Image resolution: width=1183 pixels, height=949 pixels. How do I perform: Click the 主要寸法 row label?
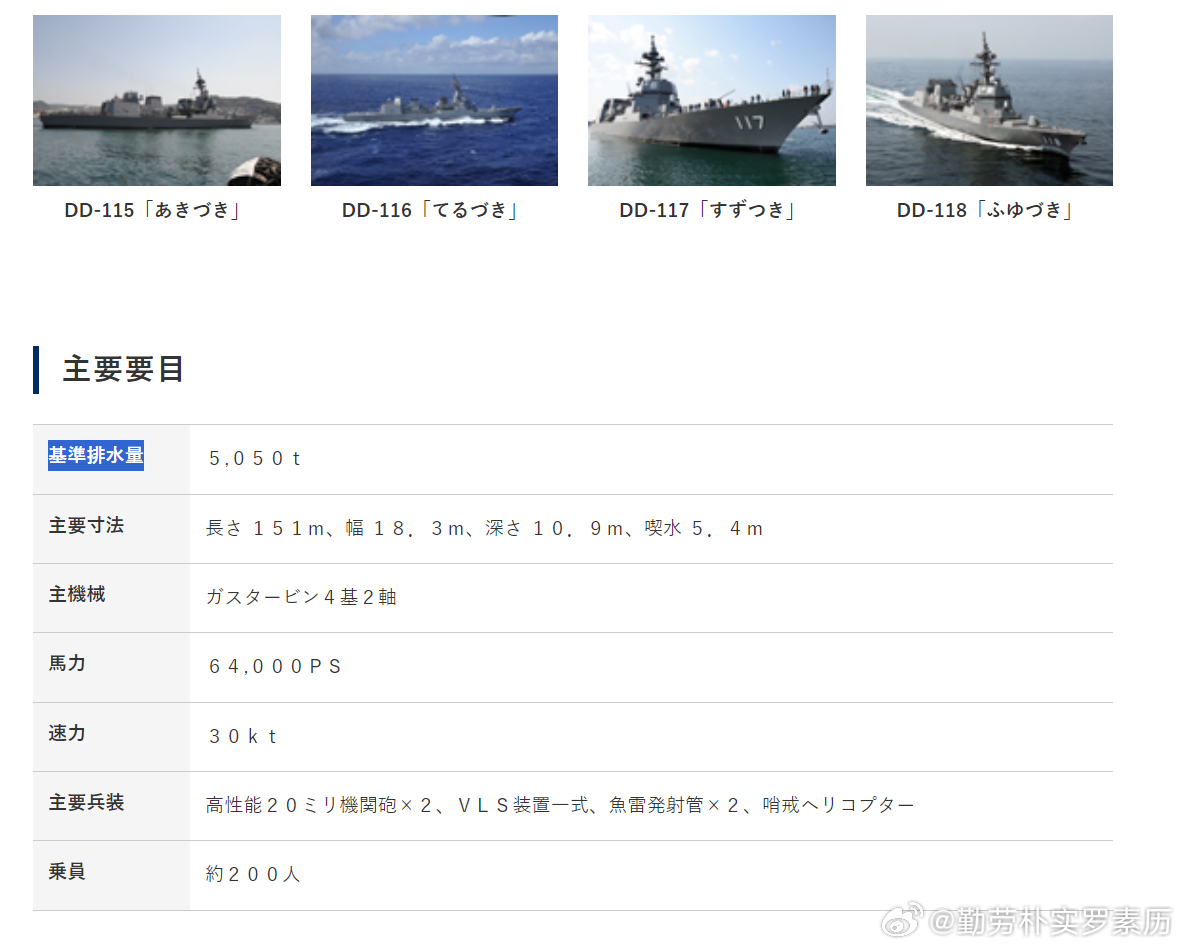point(86,525)
